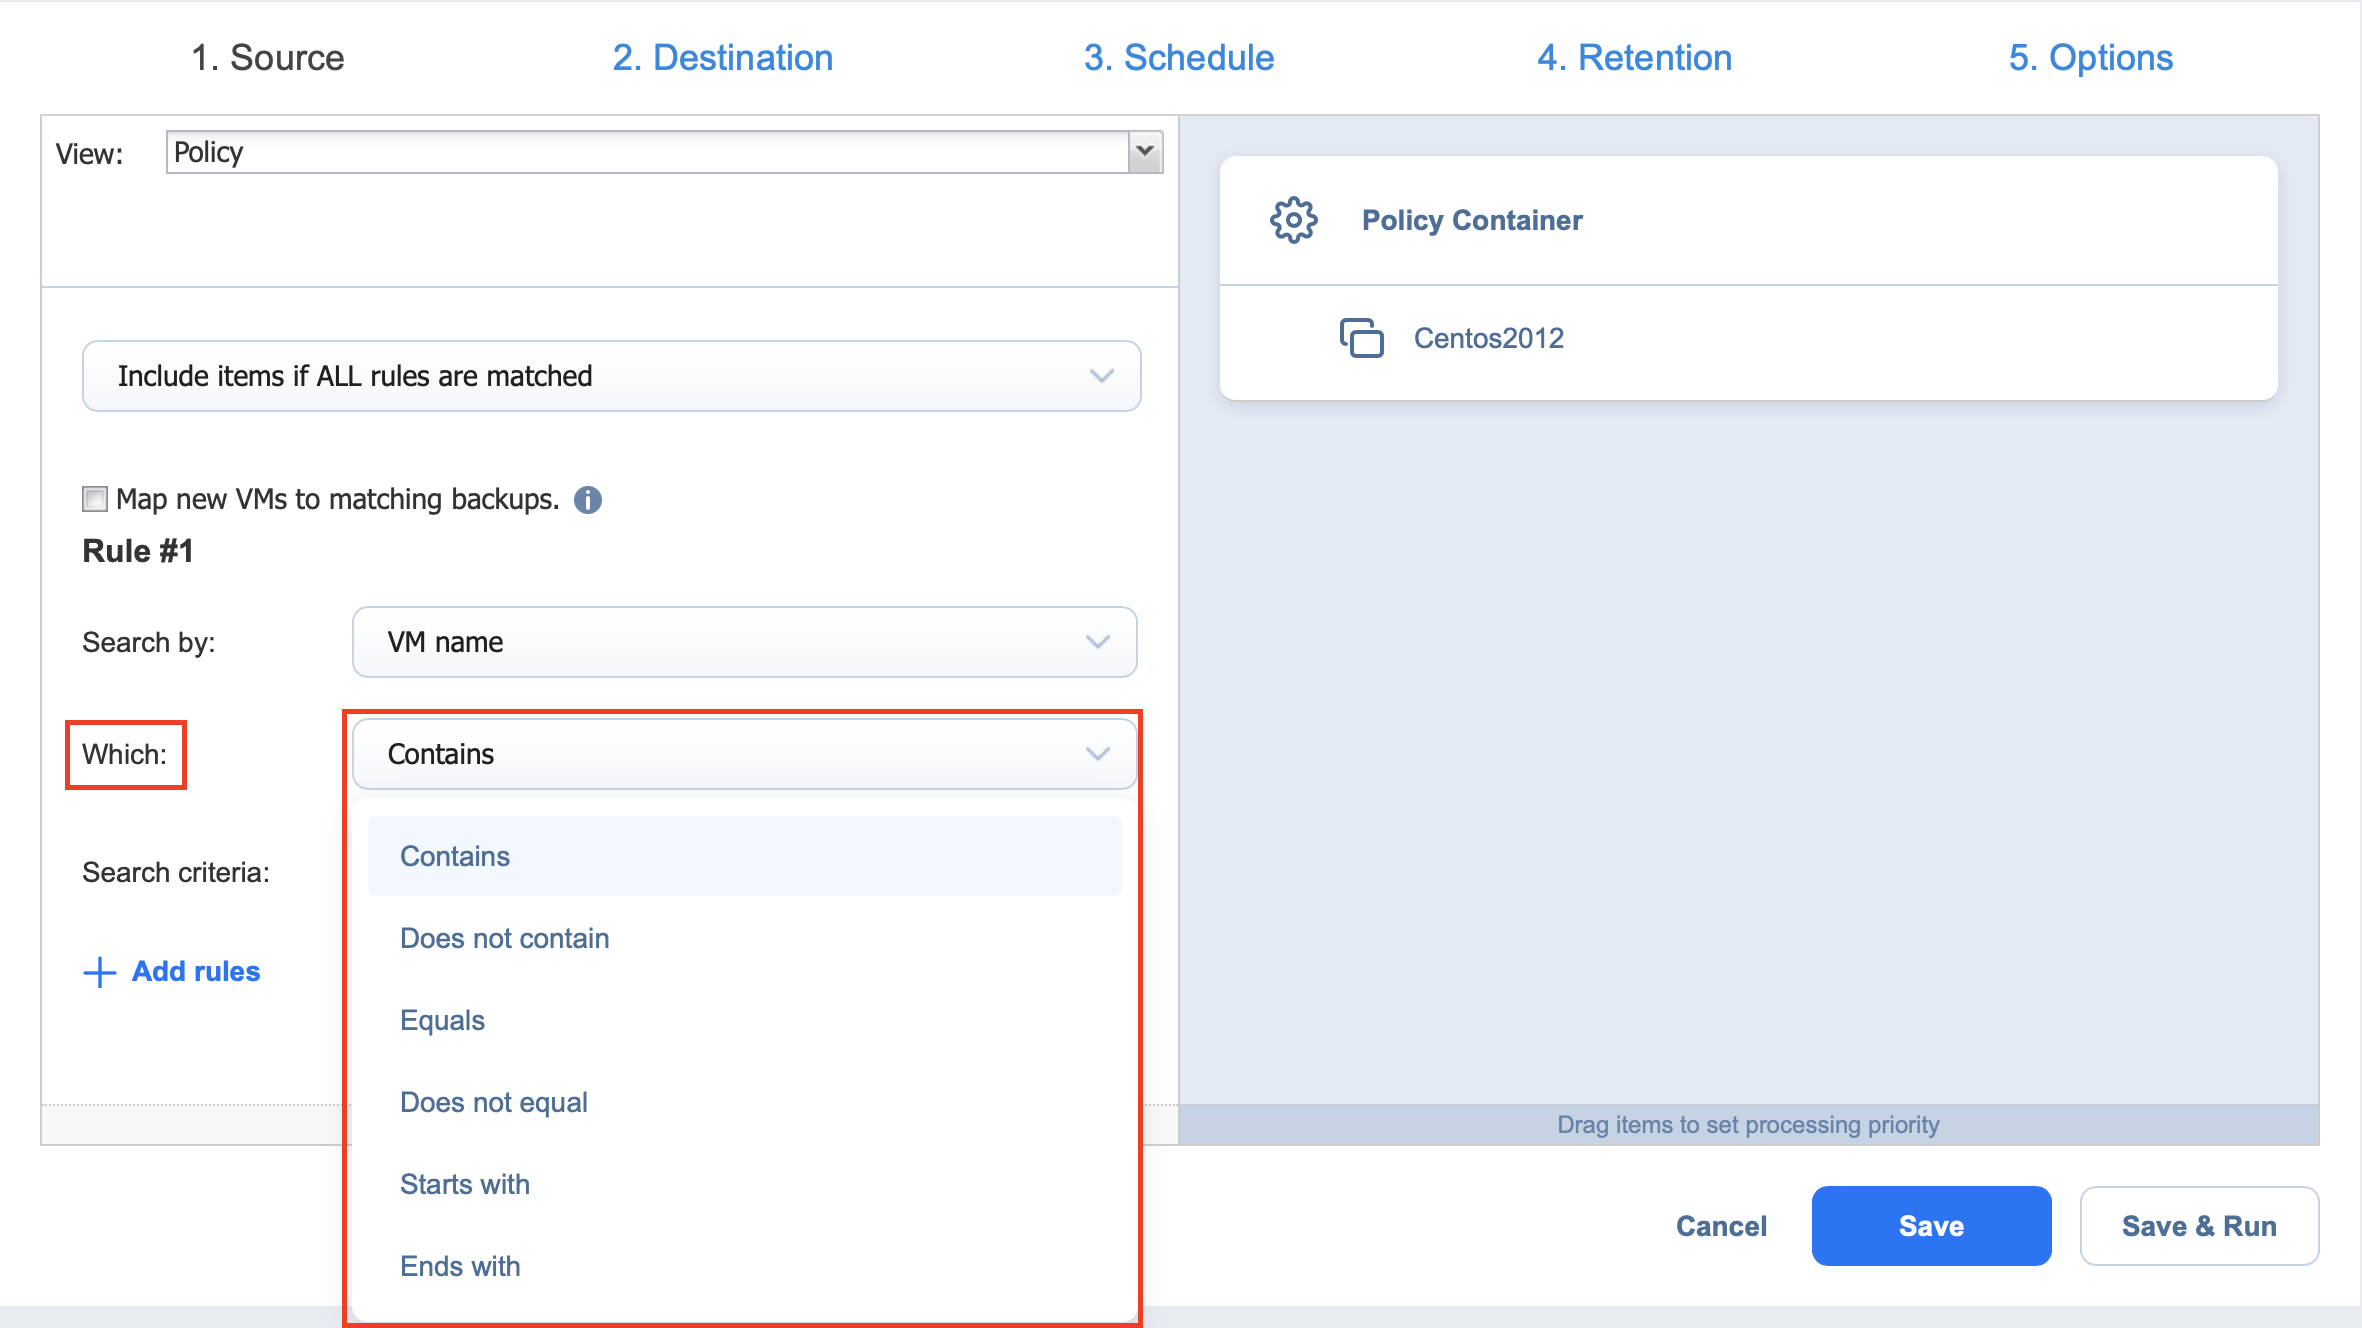Enable Map new VMs to matching backups
The width and height of the screenshot is (2362, 1328).
point(95,499)
